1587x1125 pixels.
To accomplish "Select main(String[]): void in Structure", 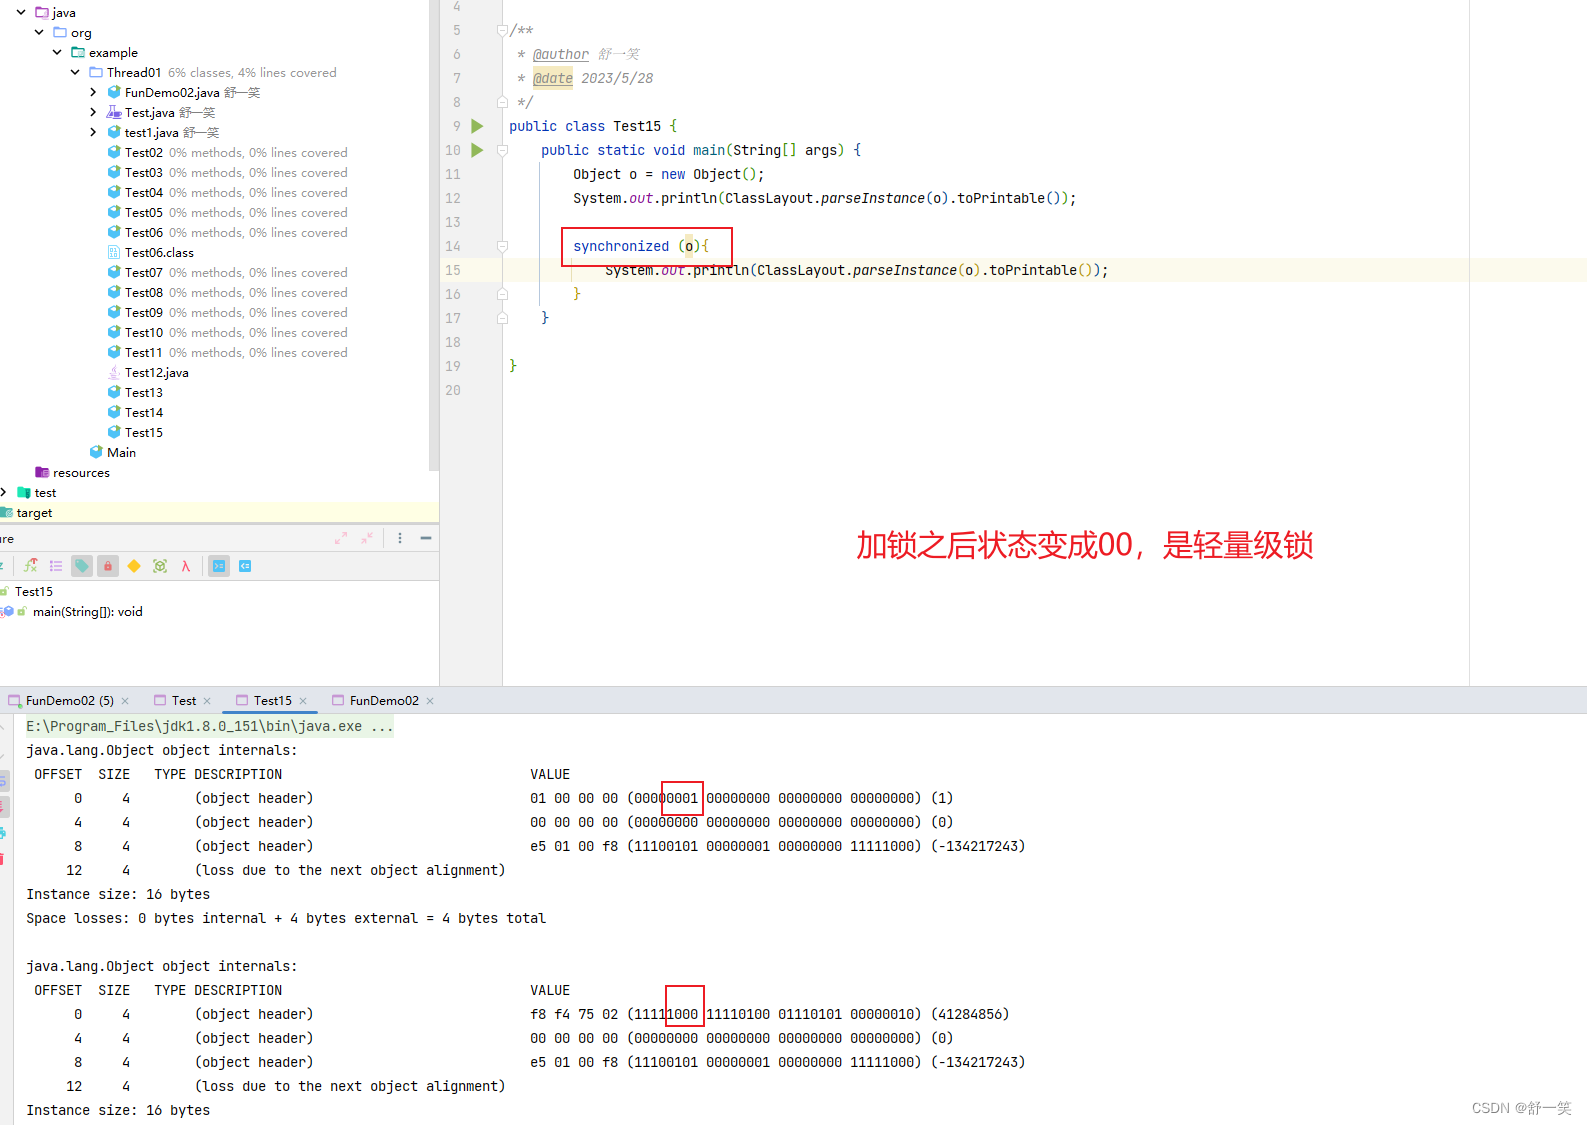I will 88,611.
